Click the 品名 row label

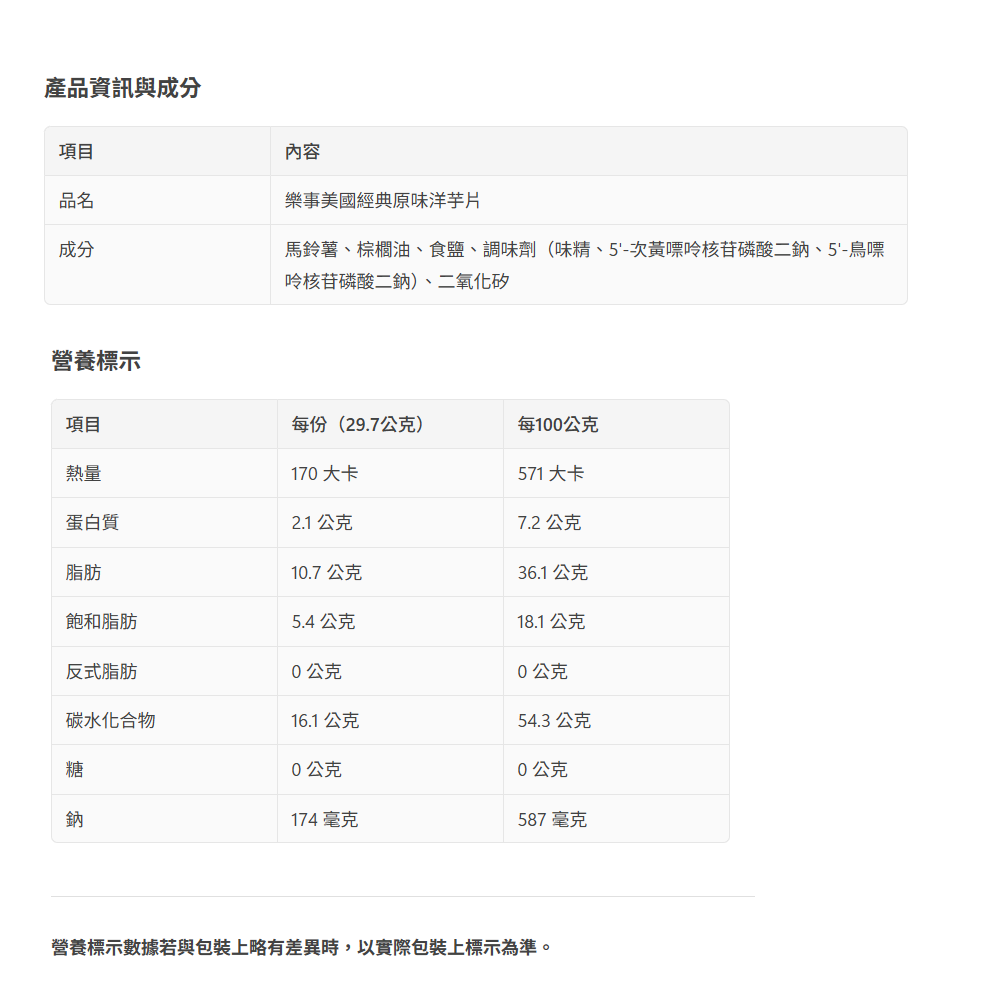pyautogui.click(x=77, y=201)
